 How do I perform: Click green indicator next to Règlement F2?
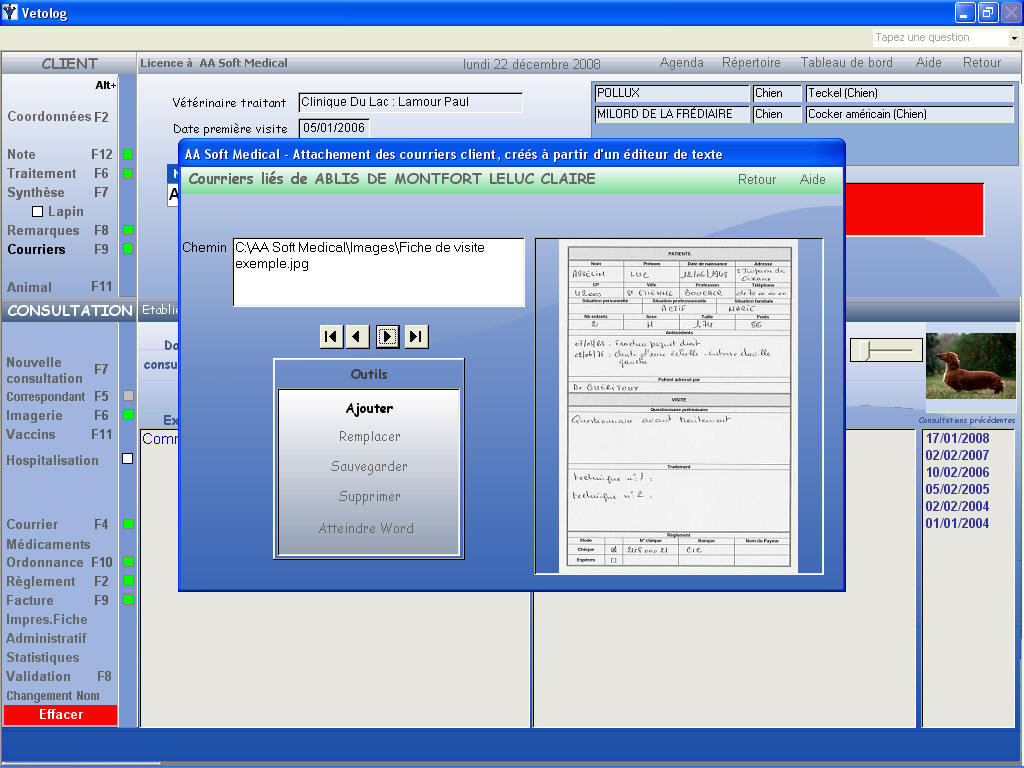[x=128, y=581]
